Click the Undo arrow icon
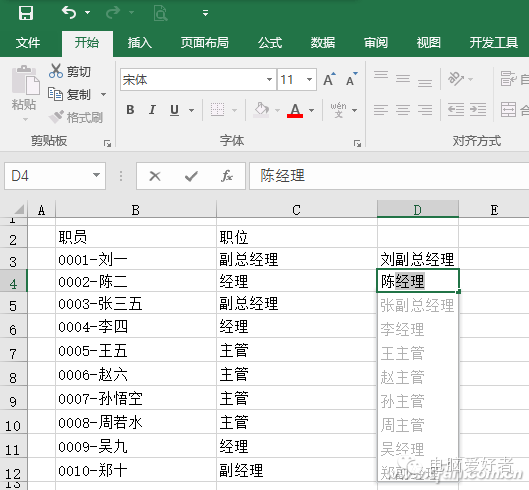 click(x=69, y=12)
